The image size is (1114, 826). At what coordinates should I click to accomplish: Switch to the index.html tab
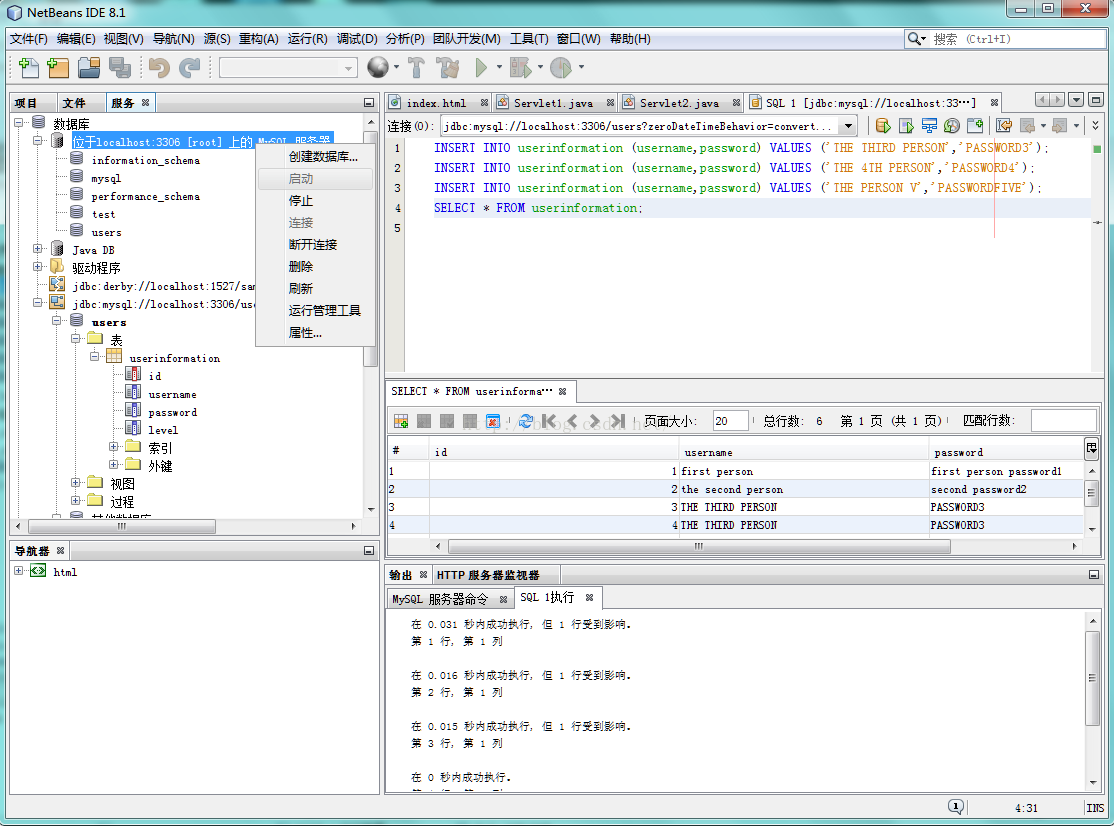(x=436, y=103)
